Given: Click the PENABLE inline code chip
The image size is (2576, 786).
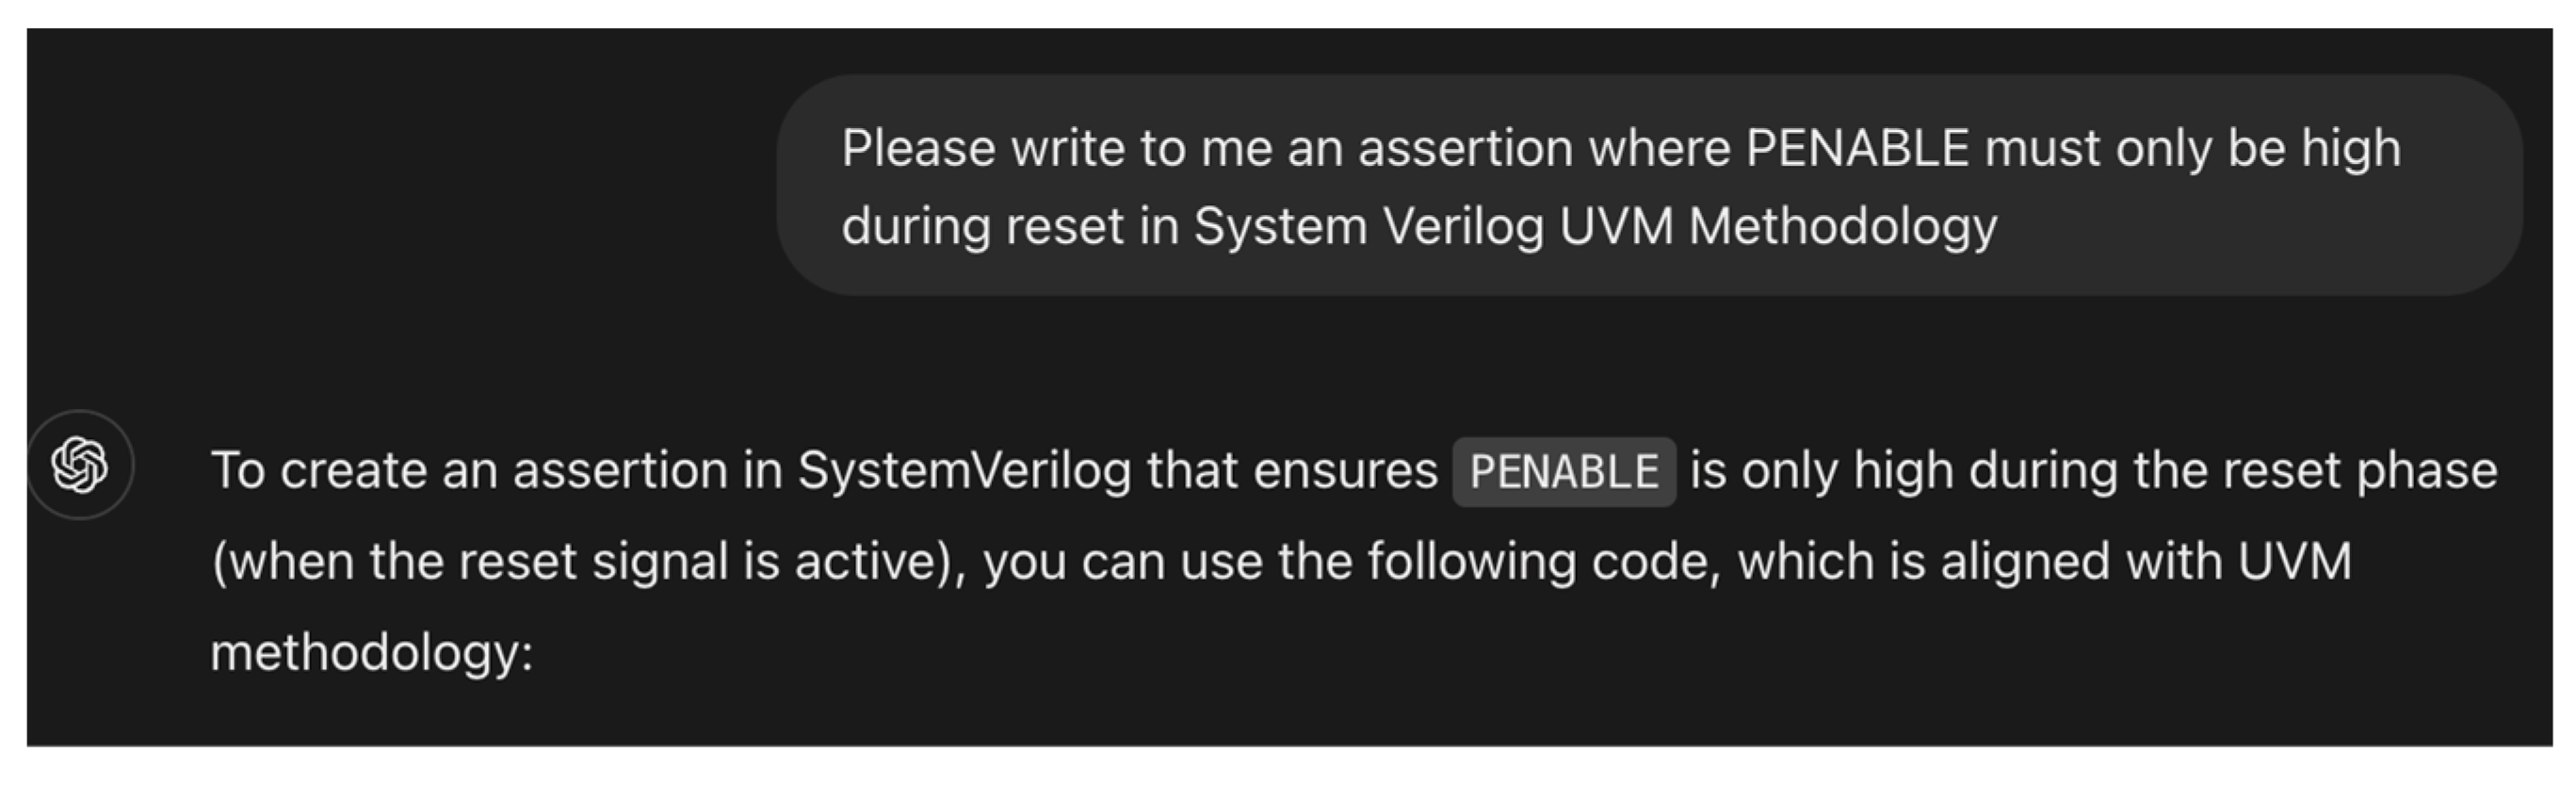Looking at the screenshot, I should [1563, 471].
